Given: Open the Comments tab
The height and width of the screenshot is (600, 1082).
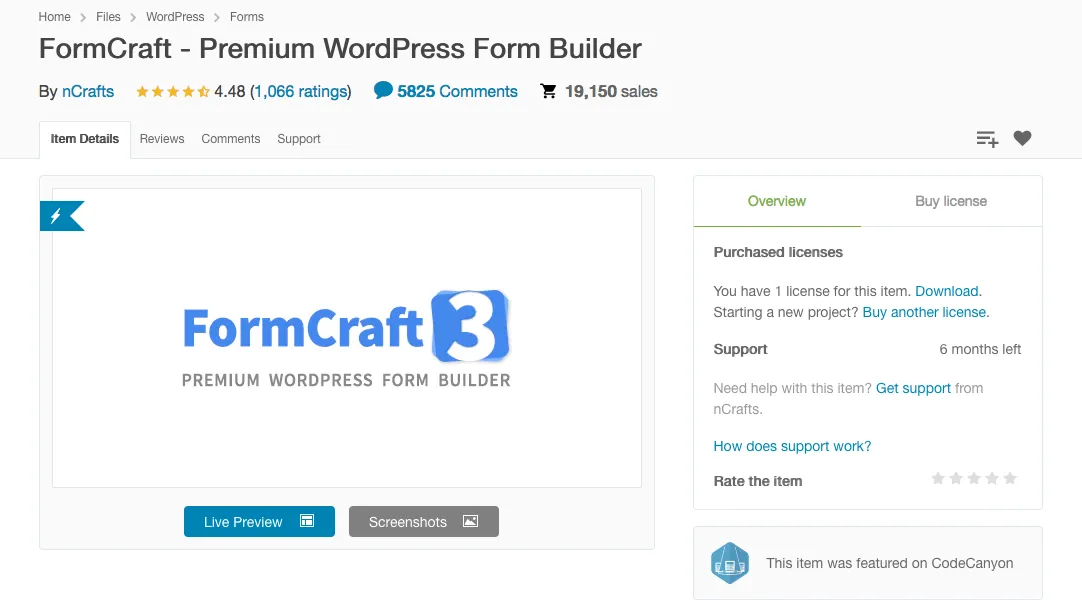Looking at the screenshot, I should click(x=230, y=139).
